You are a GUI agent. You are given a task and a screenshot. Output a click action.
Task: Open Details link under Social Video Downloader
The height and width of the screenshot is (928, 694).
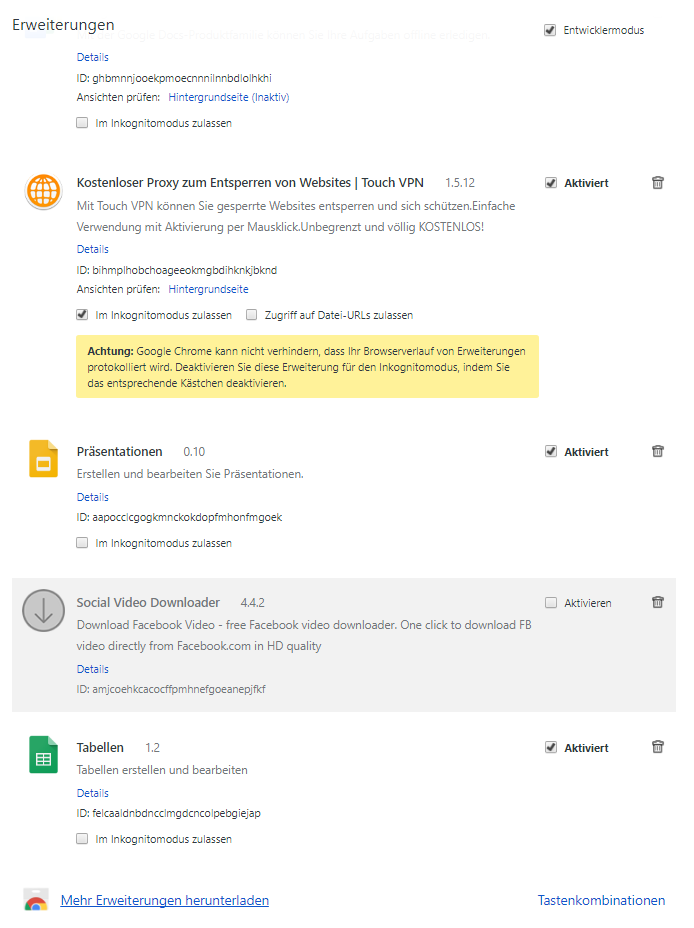93,669
